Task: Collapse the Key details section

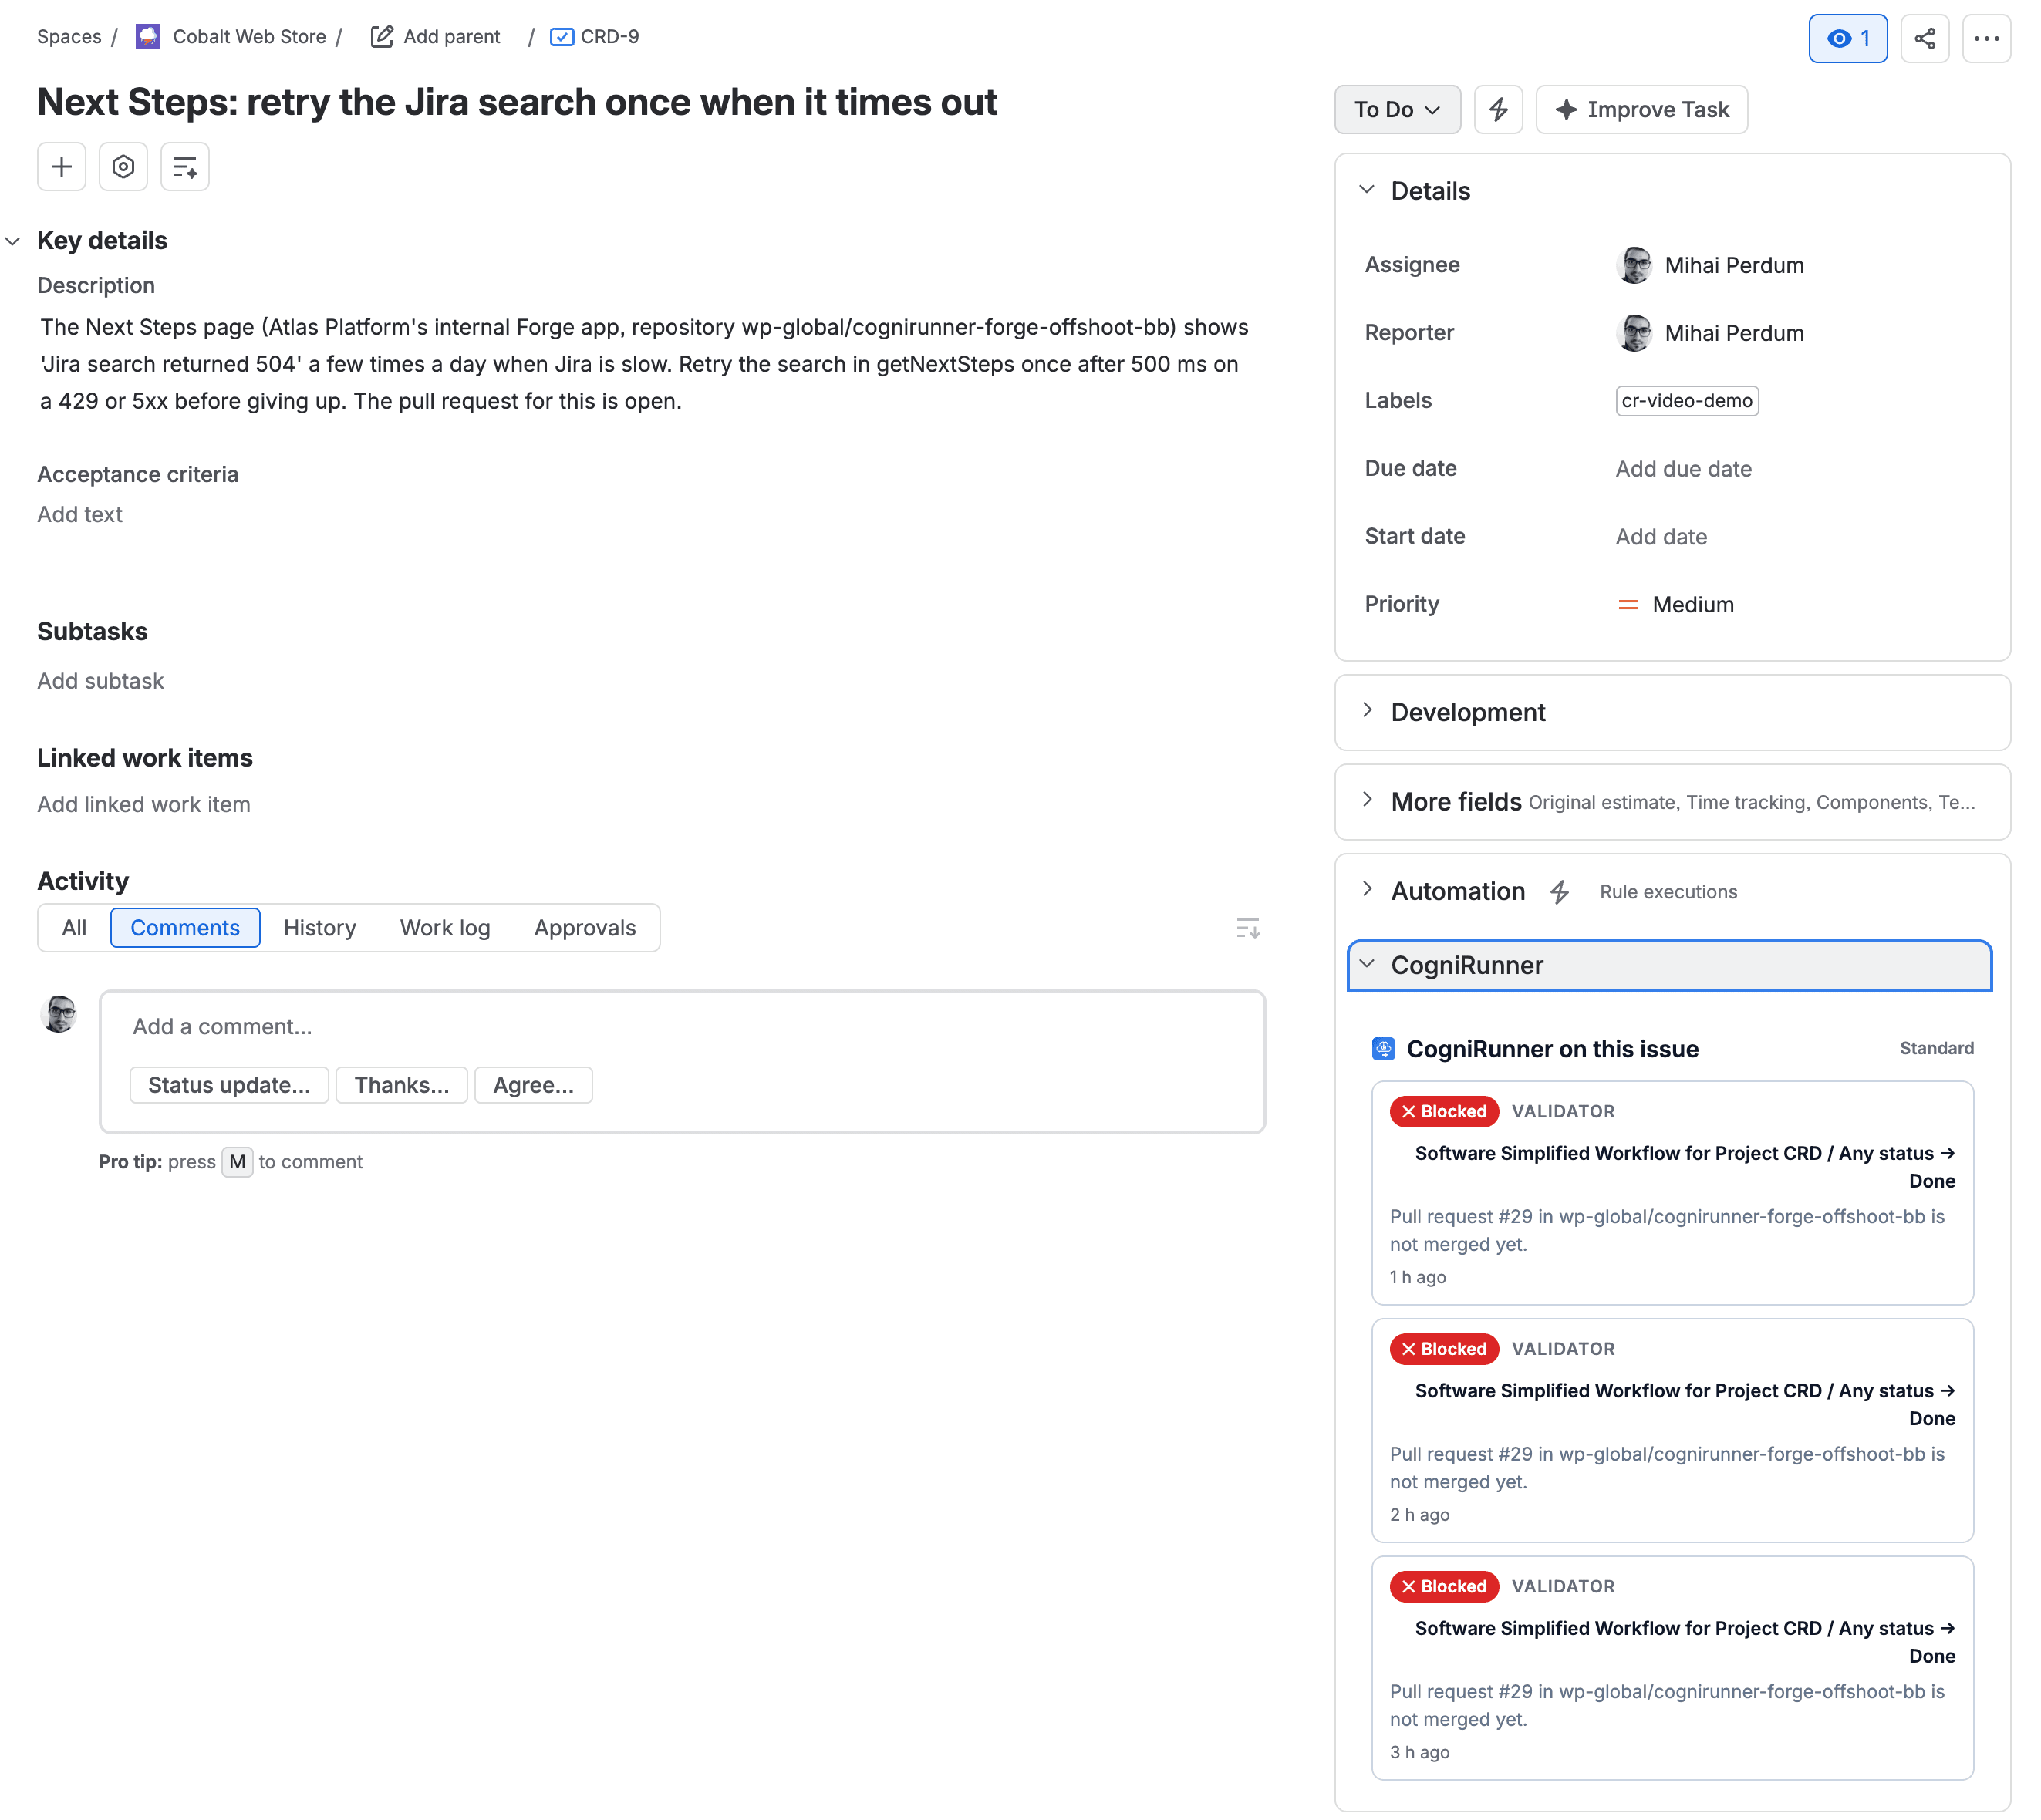Action: tap(13, 241)
